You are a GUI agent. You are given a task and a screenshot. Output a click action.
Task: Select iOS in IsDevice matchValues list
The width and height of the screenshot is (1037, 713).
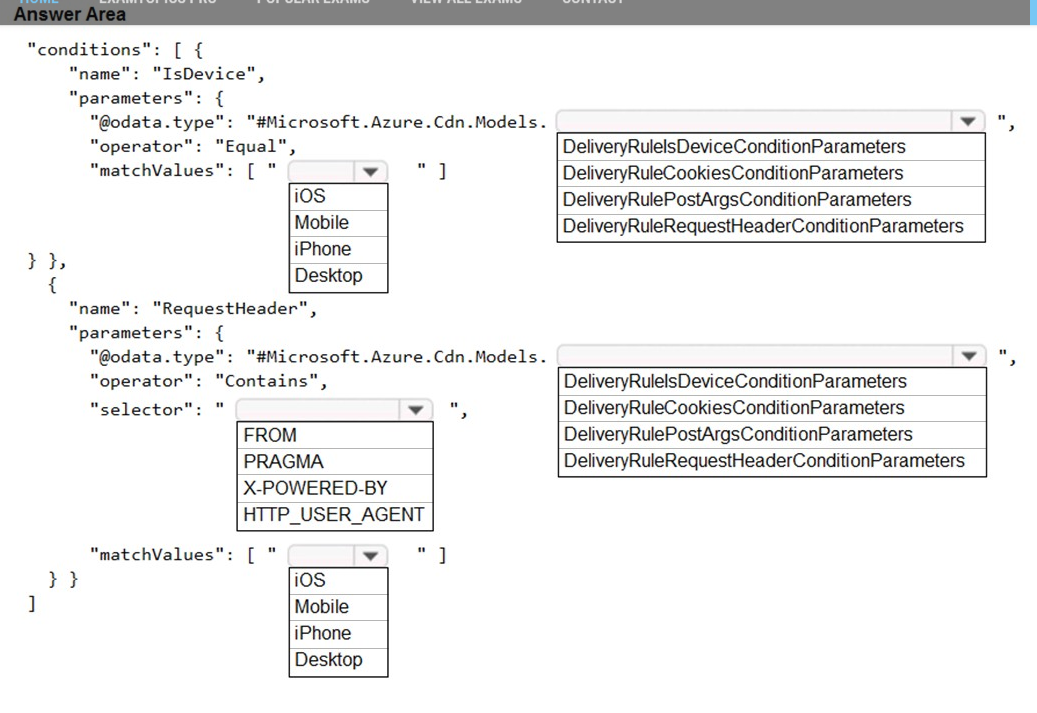pos(339,196)
